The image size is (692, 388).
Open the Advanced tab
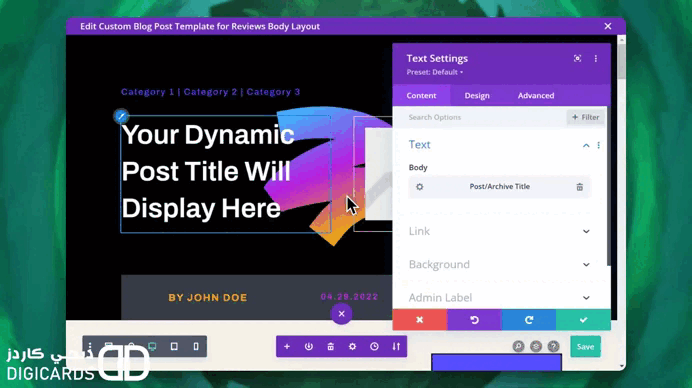536,95
